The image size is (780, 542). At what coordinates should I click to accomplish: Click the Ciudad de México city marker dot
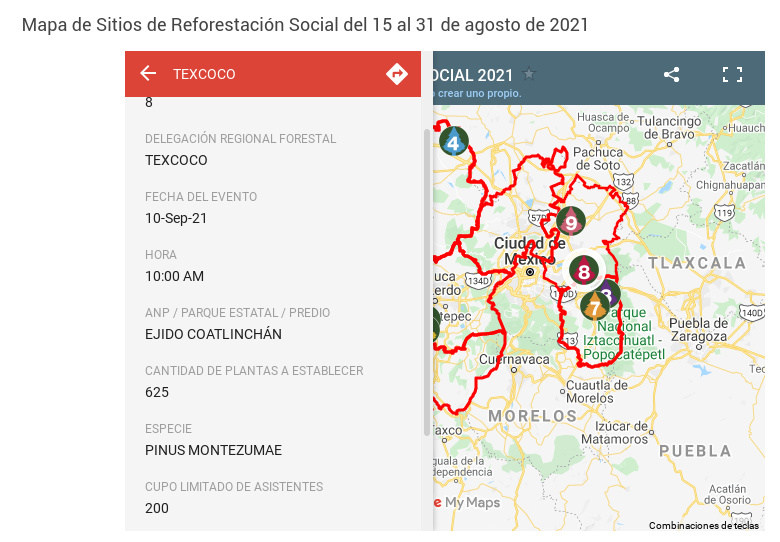[x=530, y=272]
